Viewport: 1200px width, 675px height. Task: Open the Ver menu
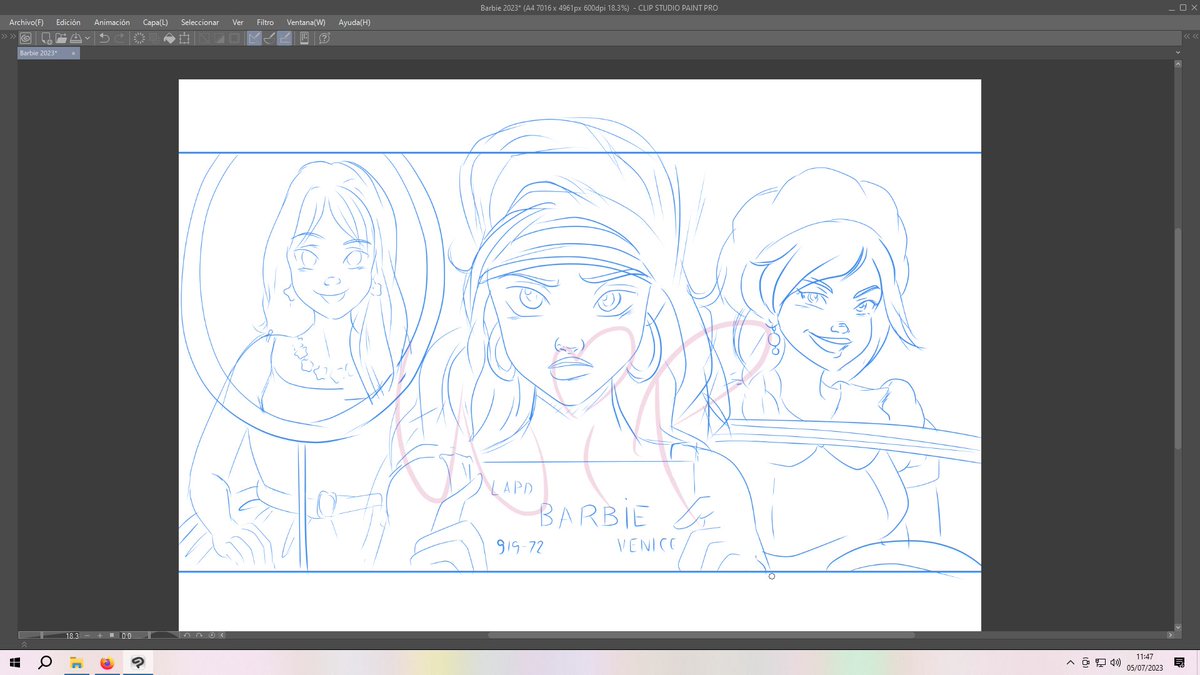[238, 22]
